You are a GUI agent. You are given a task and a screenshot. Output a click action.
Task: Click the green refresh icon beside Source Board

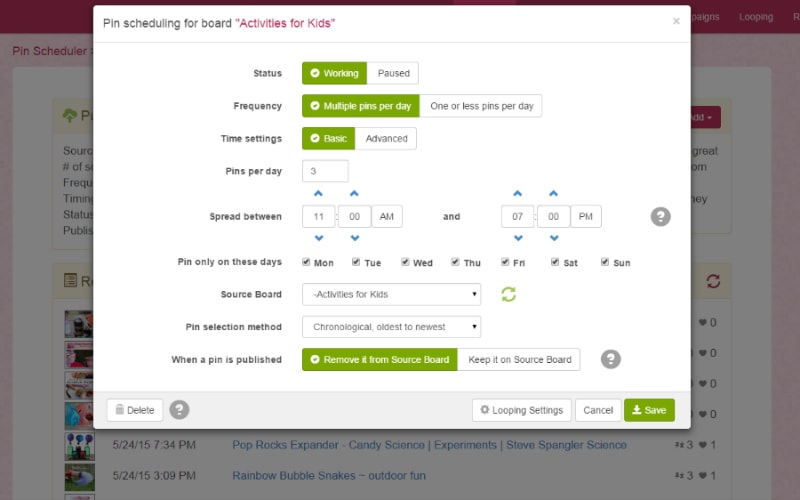click(509, 294)
